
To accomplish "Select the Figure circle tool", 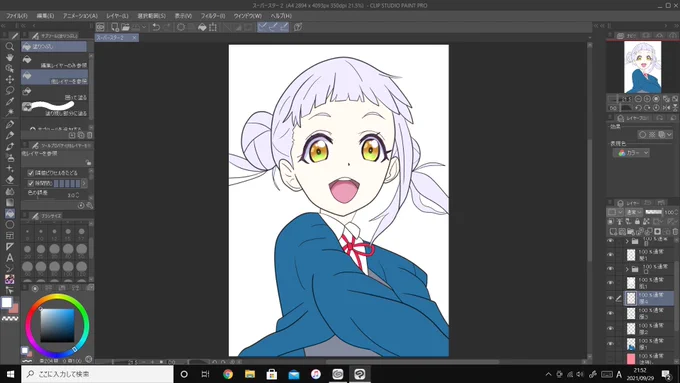I will coord(10,225).
